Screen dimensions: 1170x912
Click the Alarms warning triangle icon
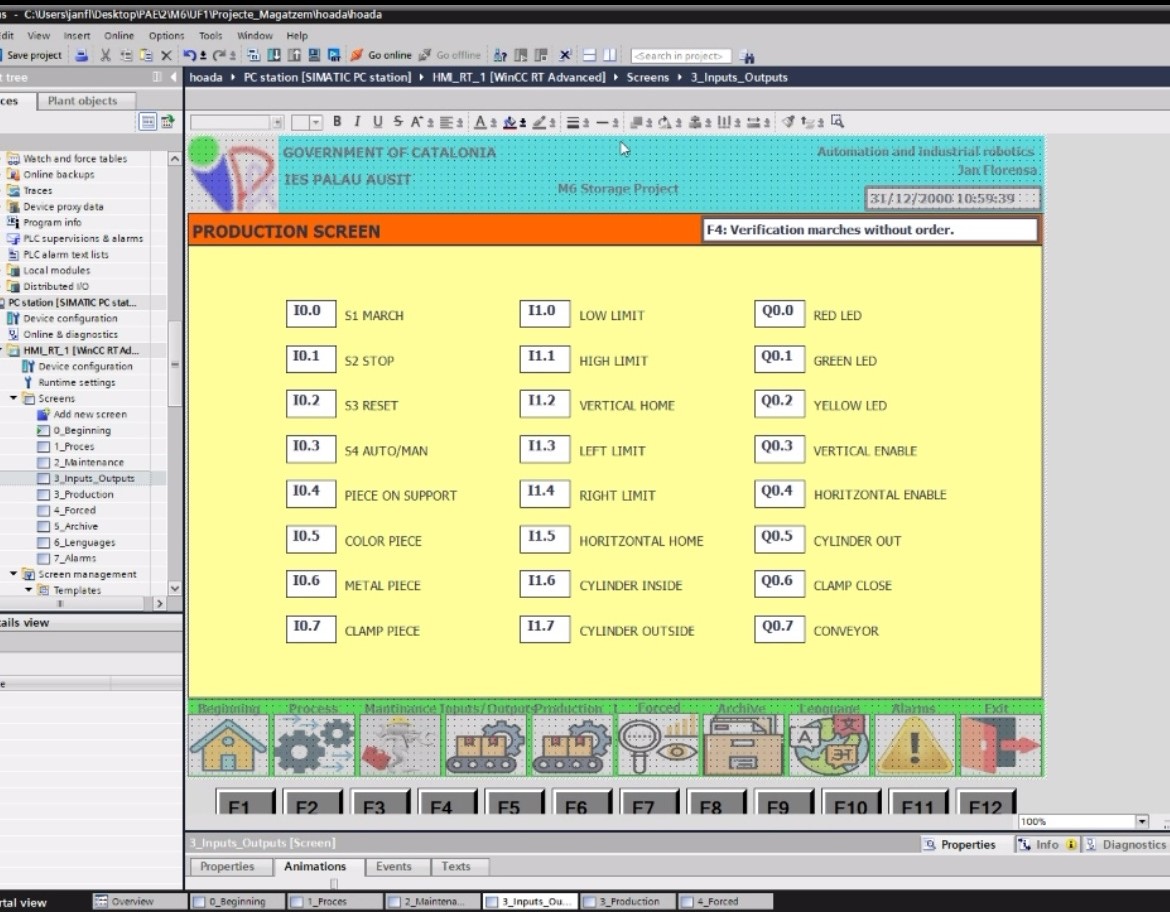914,746
